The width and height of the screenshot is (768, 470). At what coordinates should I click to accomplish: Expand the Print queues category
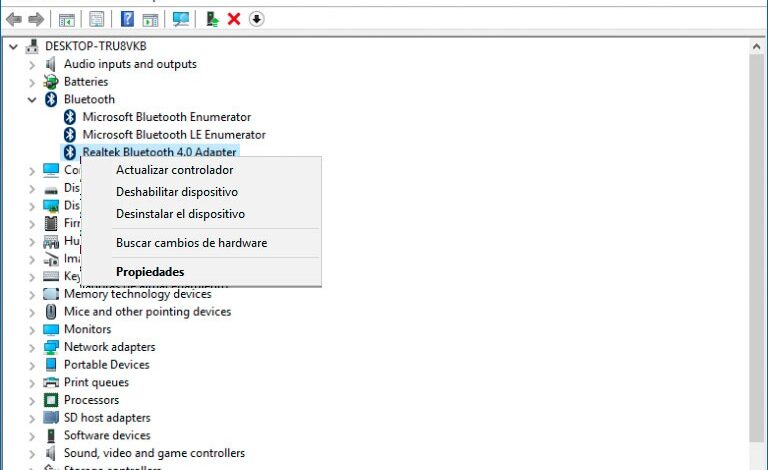[32, 383]
